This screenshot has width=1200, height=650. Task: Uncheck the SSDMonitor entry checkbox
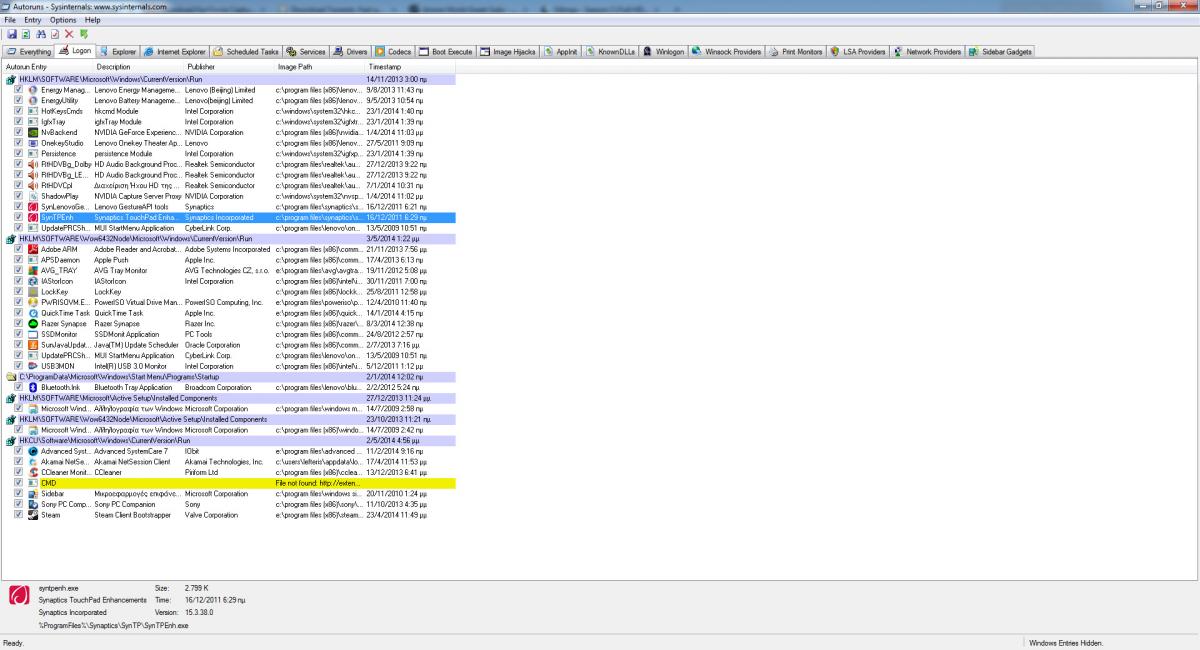point(19,334)
